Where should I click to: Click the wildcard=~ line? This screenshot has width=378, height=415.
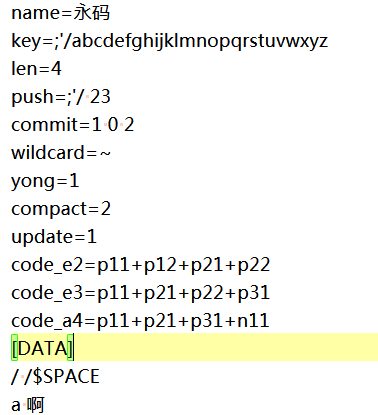point(61,153)
